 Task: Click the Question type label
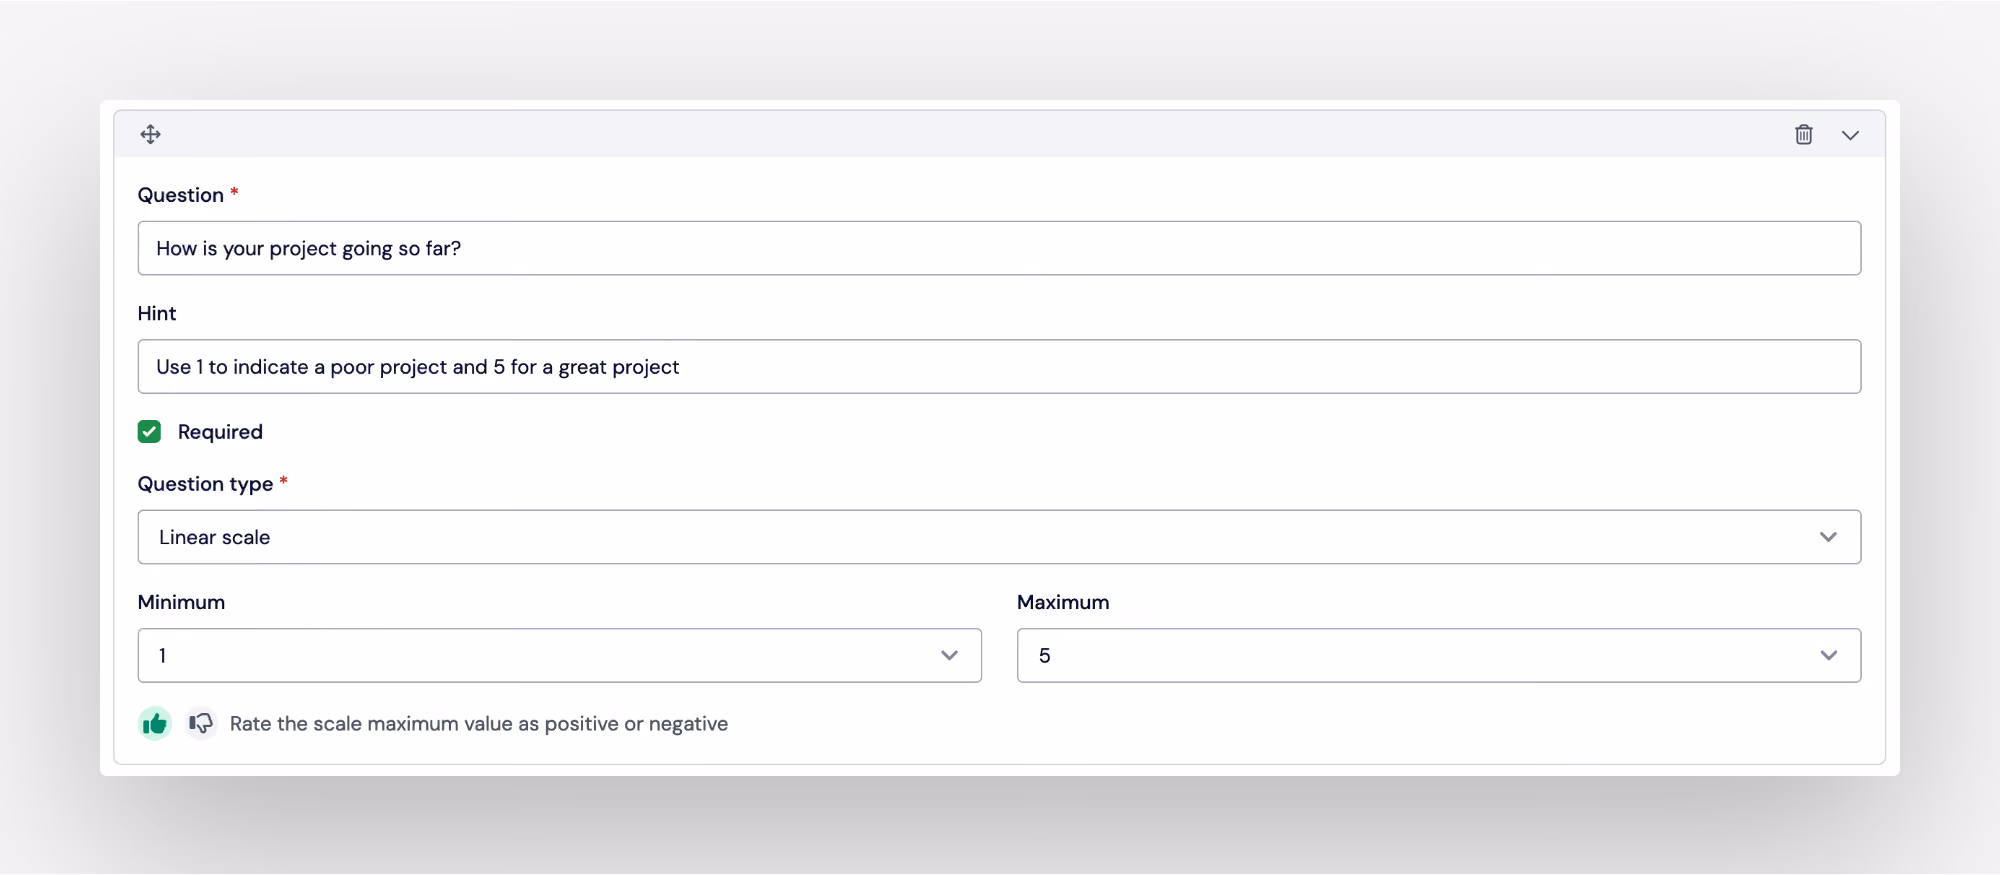[205, 484]
